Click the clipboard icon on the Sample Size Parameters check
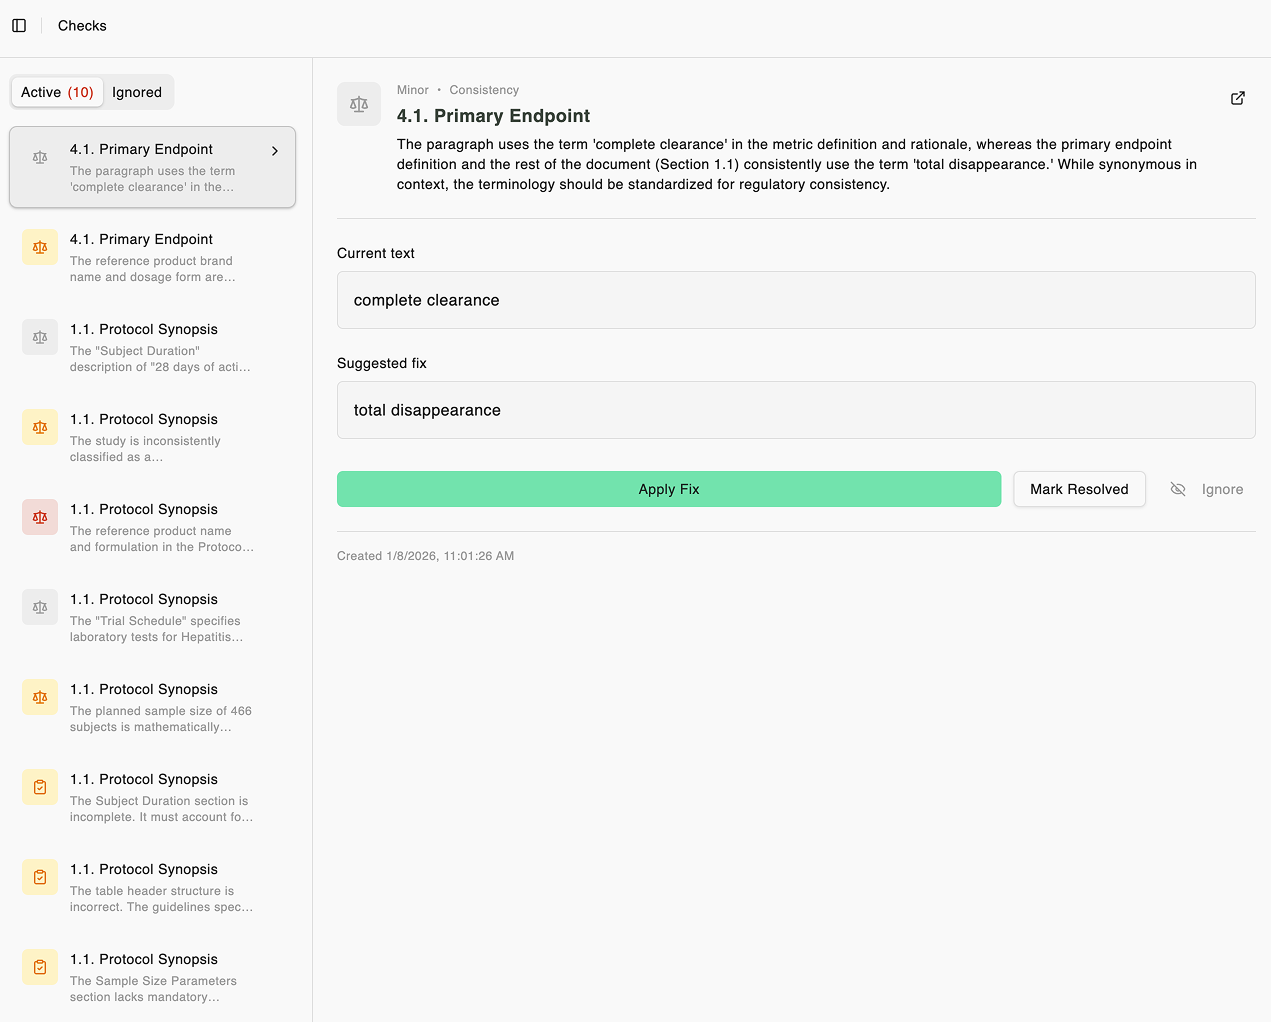 39,967
